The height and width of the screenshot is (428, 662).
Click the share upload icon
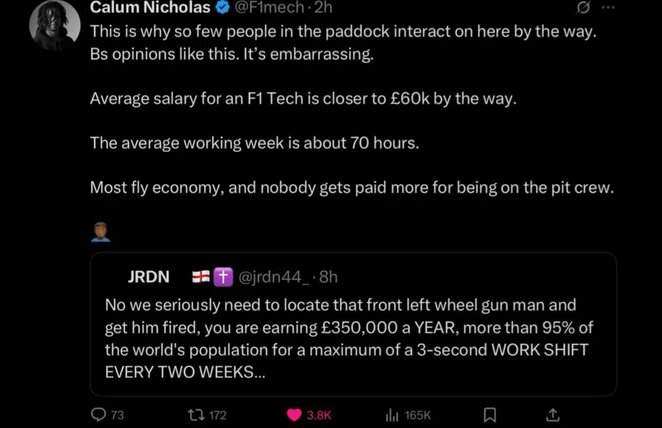[553, 414]
